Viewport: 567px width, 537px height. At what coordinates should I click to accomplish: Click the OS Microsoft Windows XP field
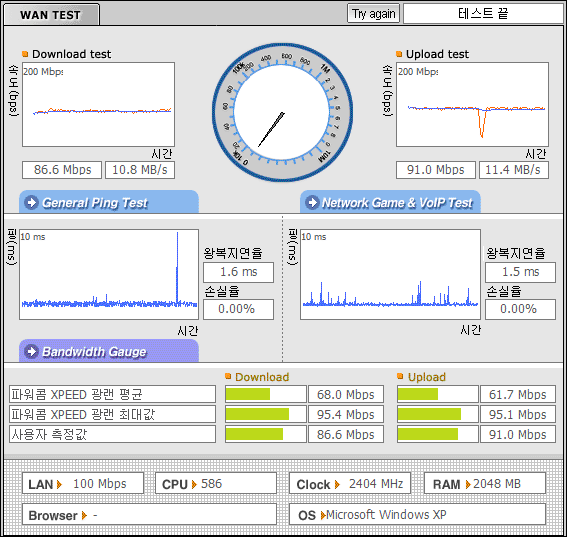coord(417,514)
